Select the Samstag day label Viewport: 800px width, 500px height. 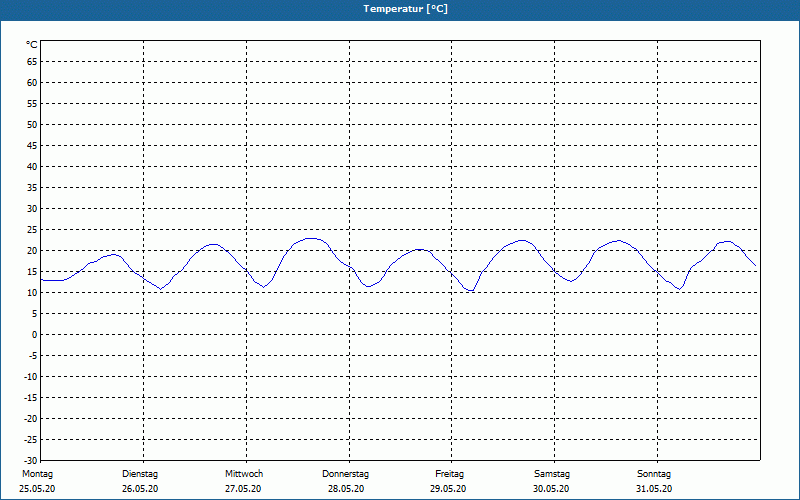[552, 473]
